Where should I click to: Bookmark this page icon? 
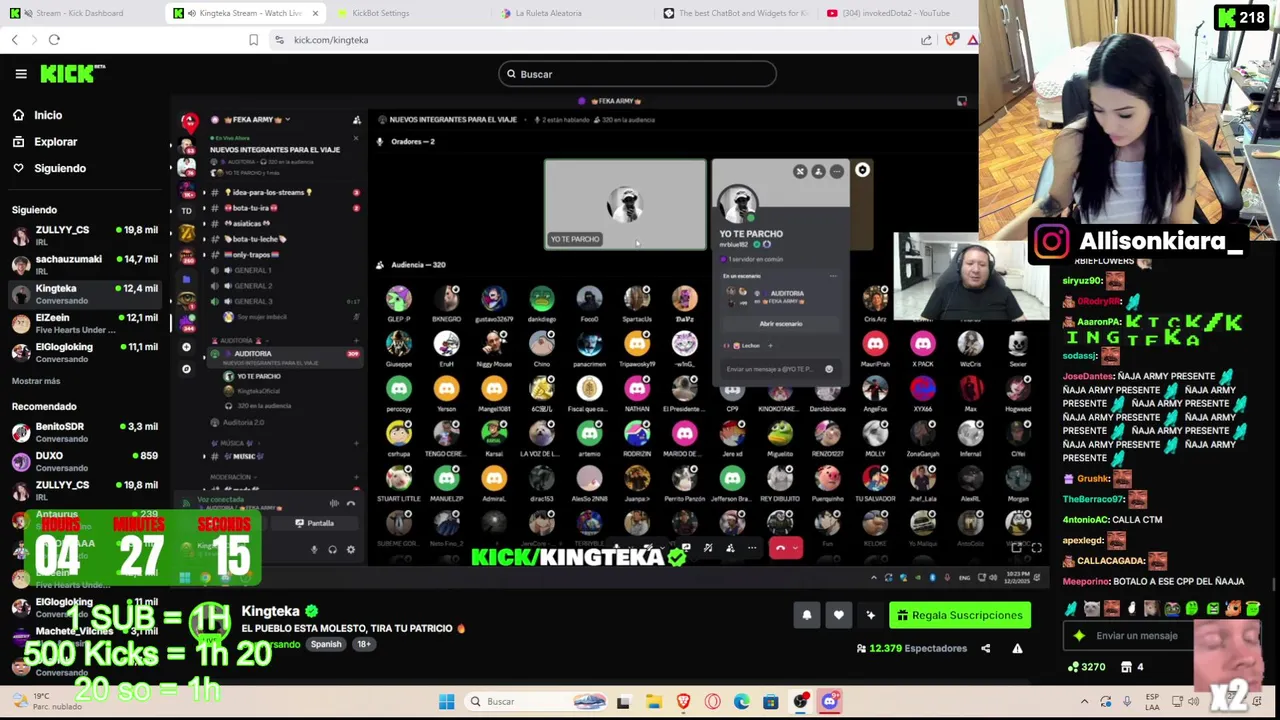point(253,40)
